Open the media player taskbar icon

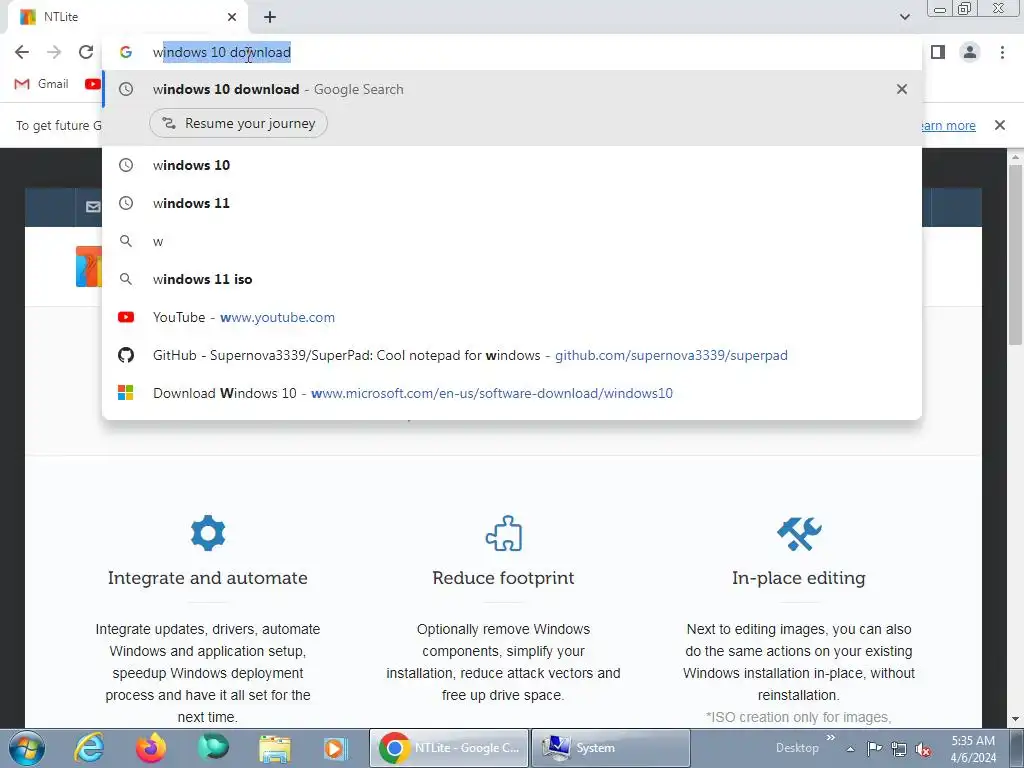click(336, 748)
